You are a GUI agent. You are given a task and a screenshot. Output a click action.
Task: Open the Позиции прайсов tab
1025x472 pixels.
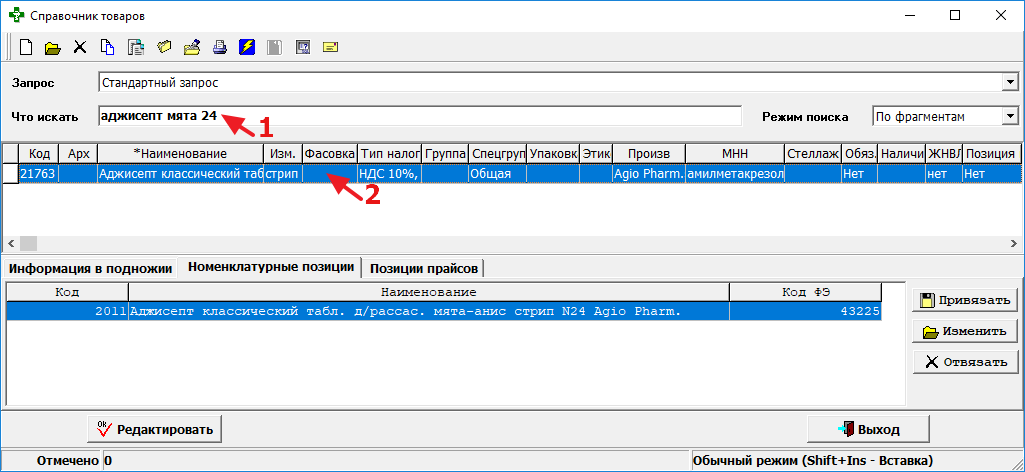[425, 268]
